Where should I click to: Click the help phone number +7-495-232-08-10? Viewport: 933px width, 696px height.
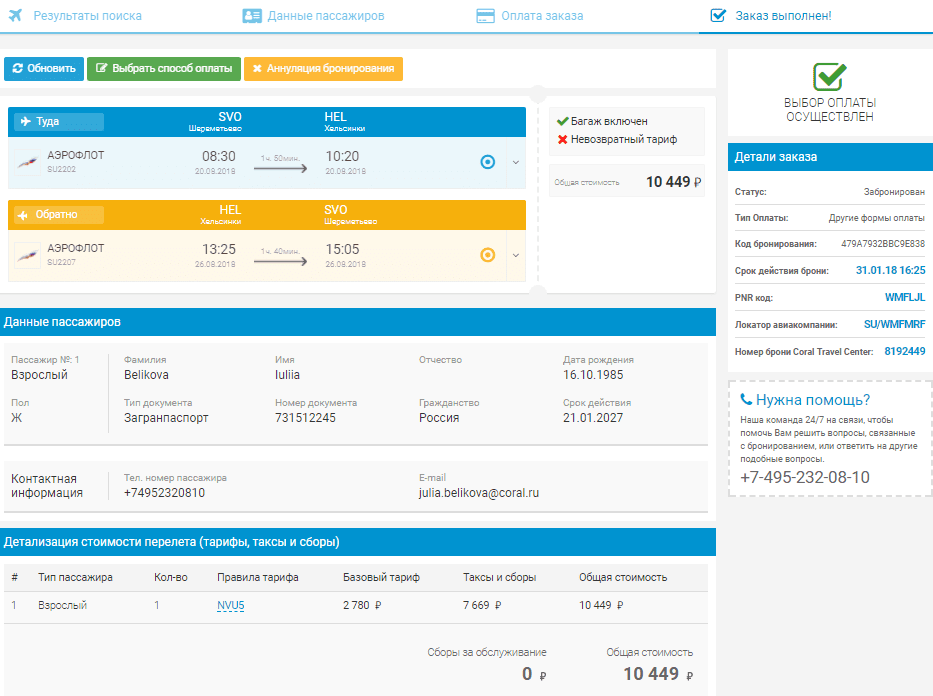804,477
